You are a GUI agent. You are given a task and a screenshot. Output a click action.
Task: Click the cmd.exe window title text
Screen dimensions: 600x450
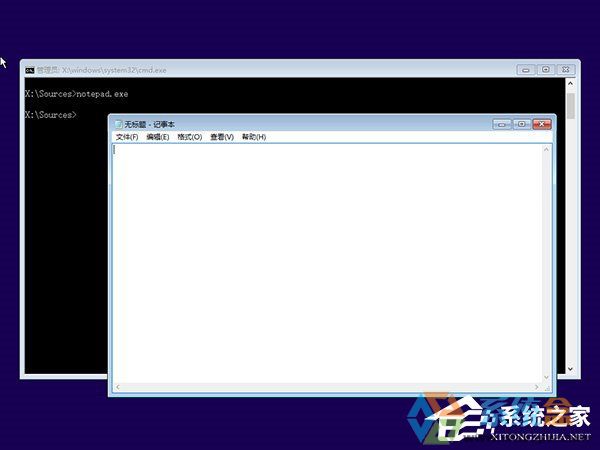click(101, 70)
